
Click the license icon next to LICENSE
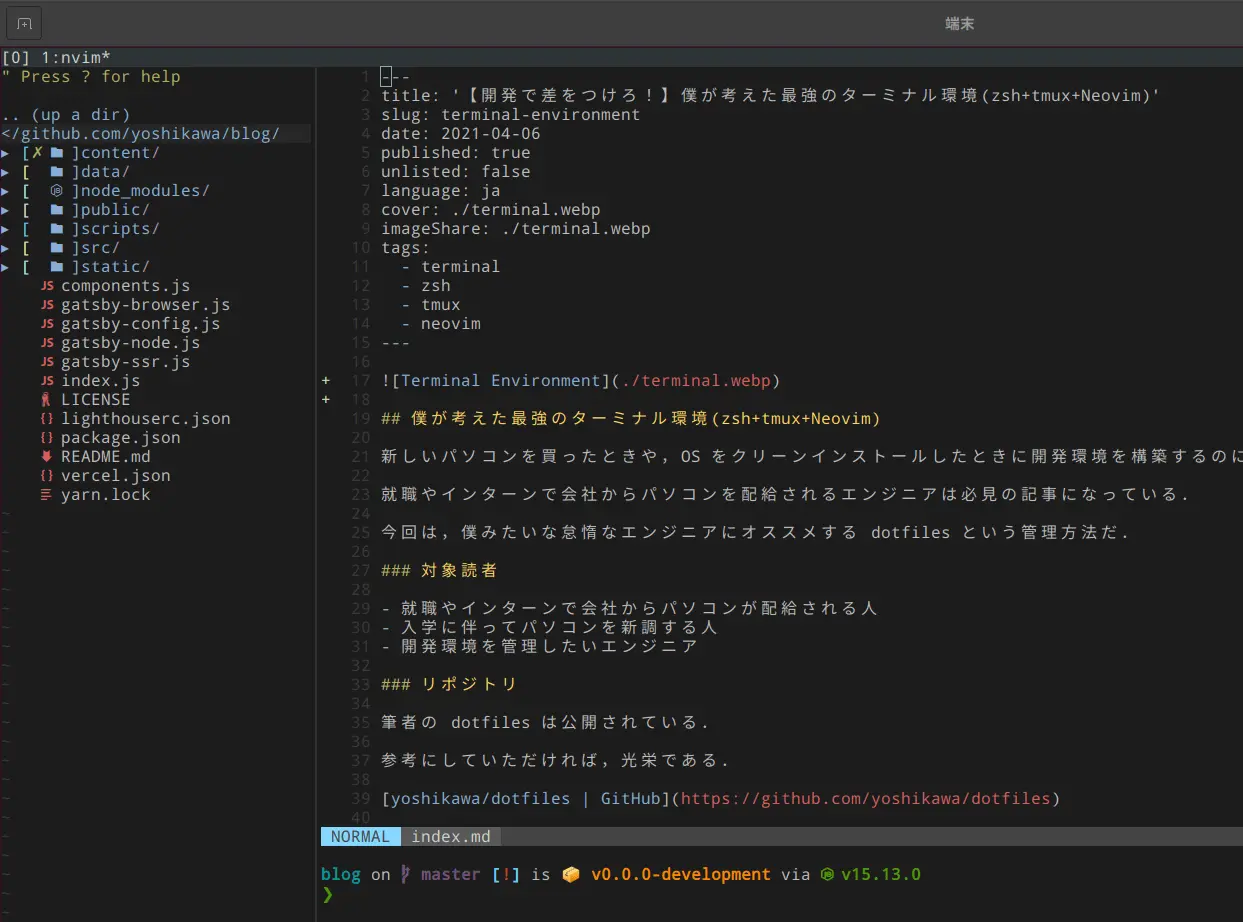tap(47, 400)
